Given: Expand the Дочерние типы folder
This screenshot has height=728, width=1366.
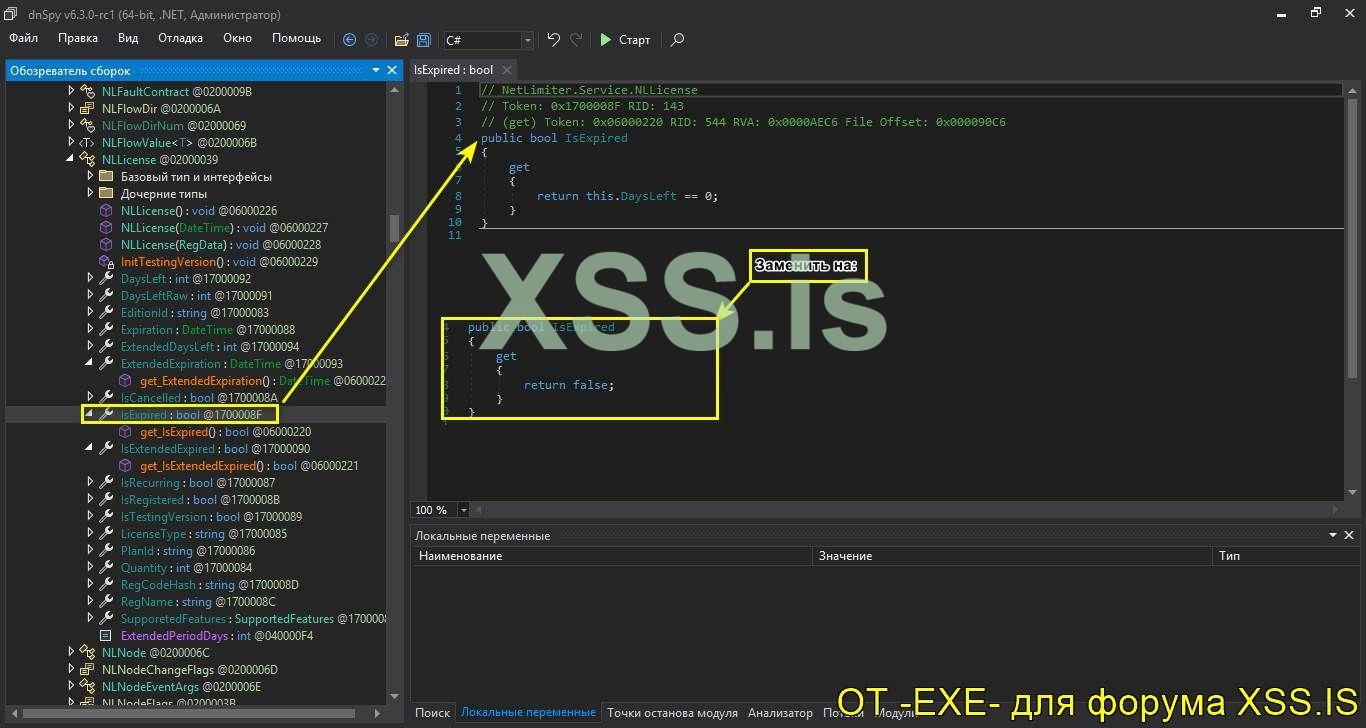Looking at the screenshot, I should [x=90, y=193].
